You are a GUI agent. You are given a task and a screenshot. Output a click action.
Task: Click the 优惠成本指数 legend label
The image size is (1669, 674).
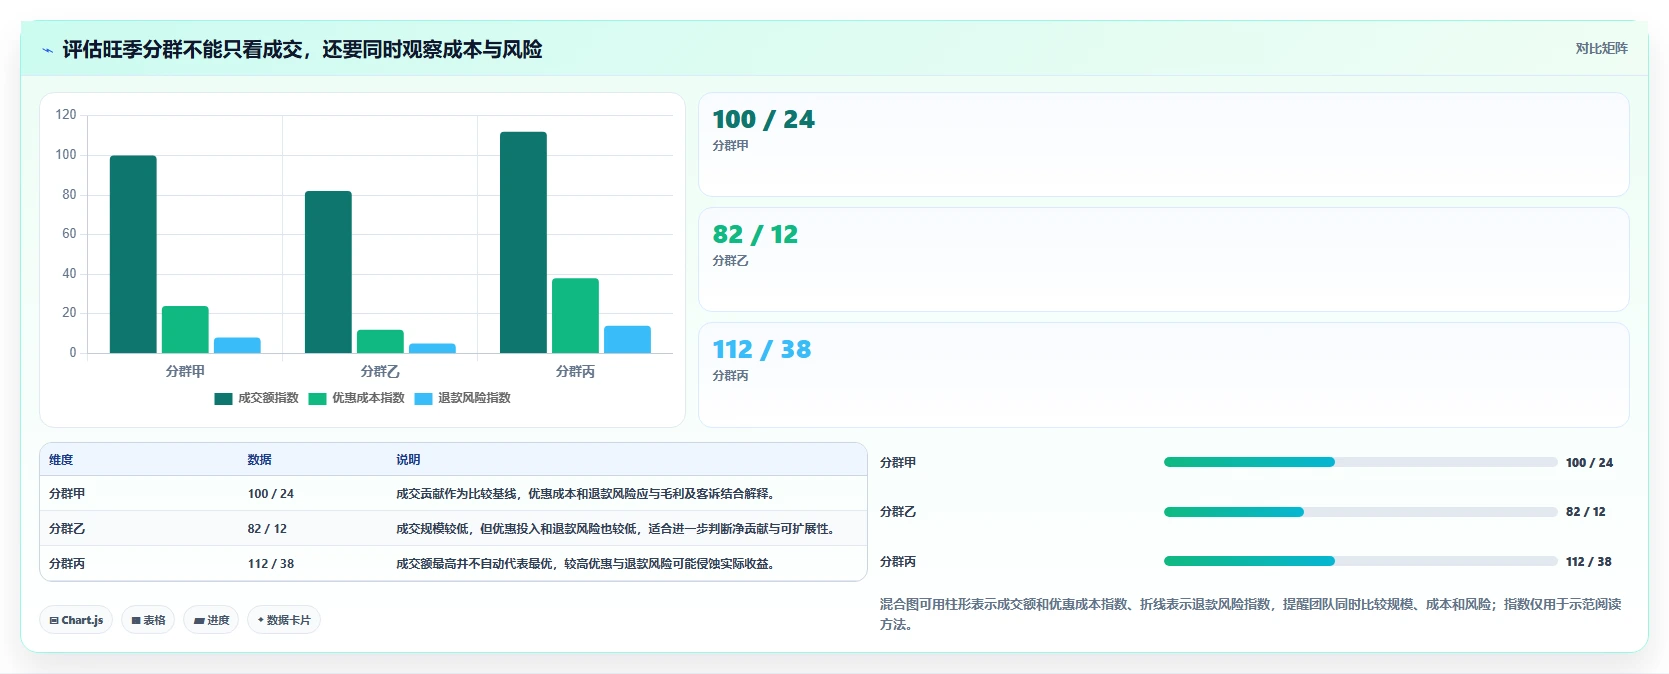[x=368, y=398]
